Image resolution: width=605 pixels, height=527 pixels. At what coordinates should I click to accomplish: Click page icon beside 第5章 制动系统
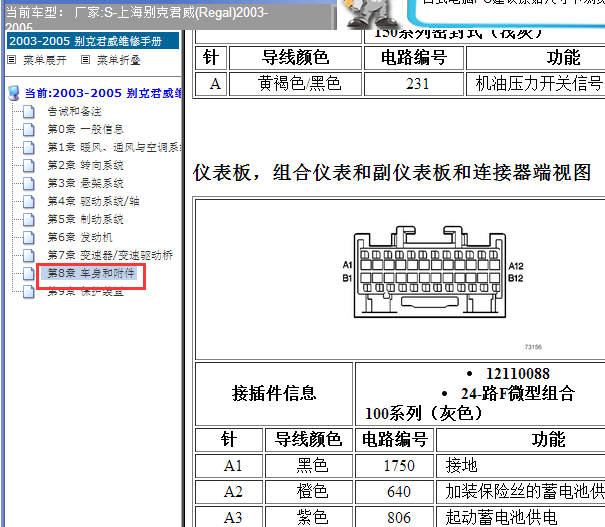[x=28, y=220]
